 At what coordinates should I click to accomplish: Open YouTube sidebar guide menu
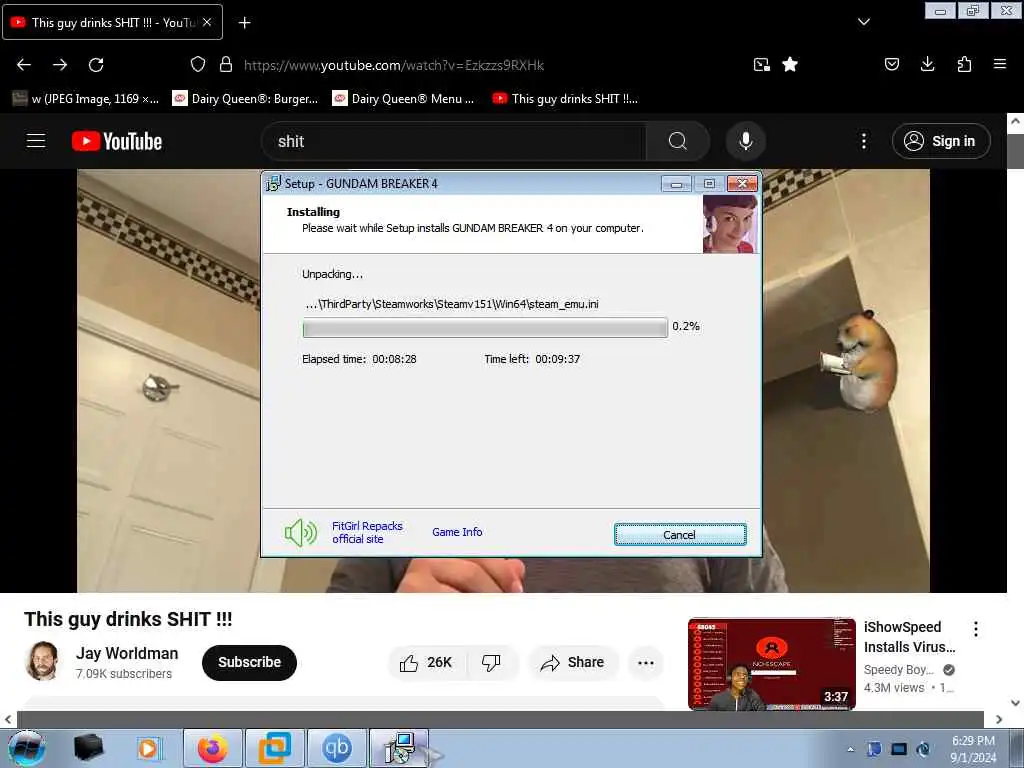tap(36, 141)
